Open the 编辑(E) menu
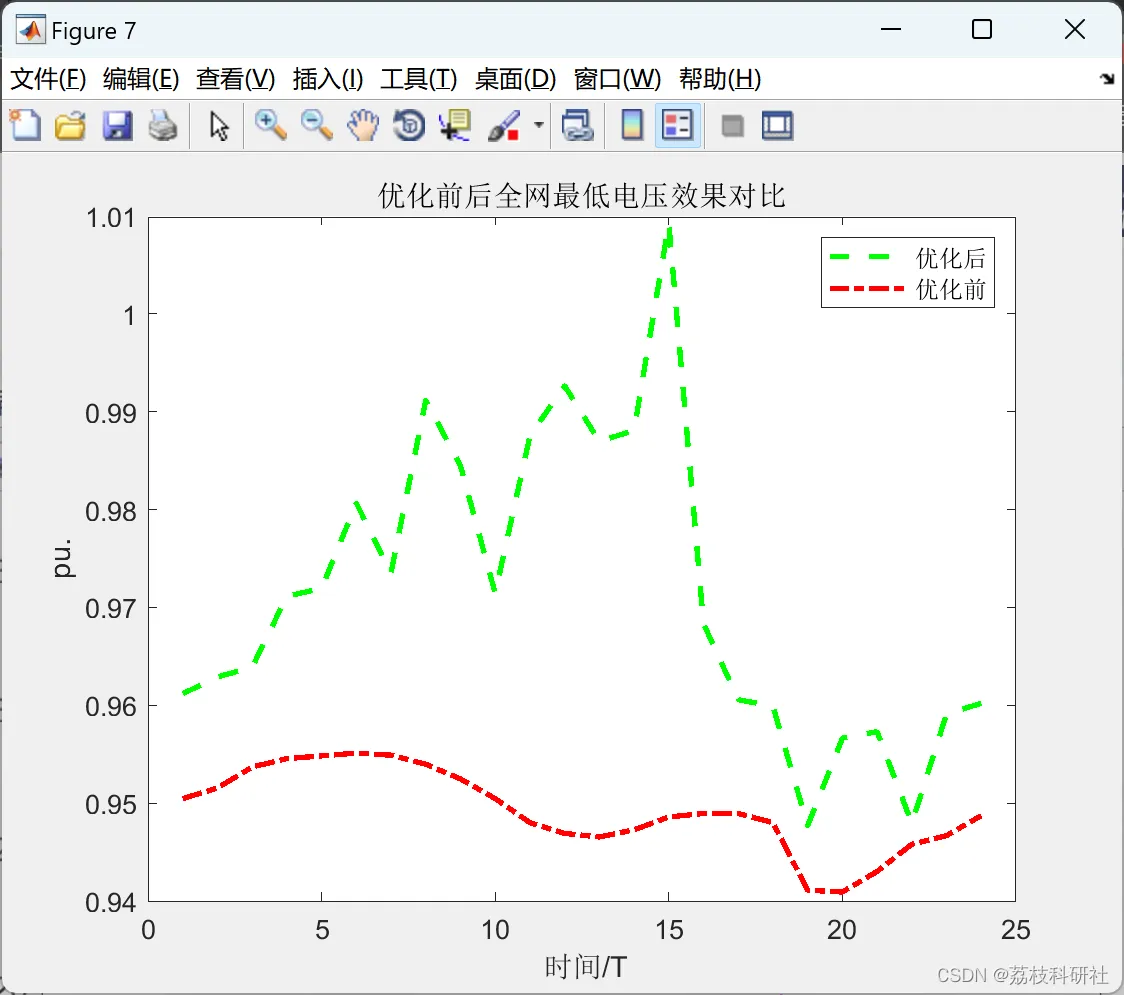This screenshot has height=995, width=1124. pos(140,79)
